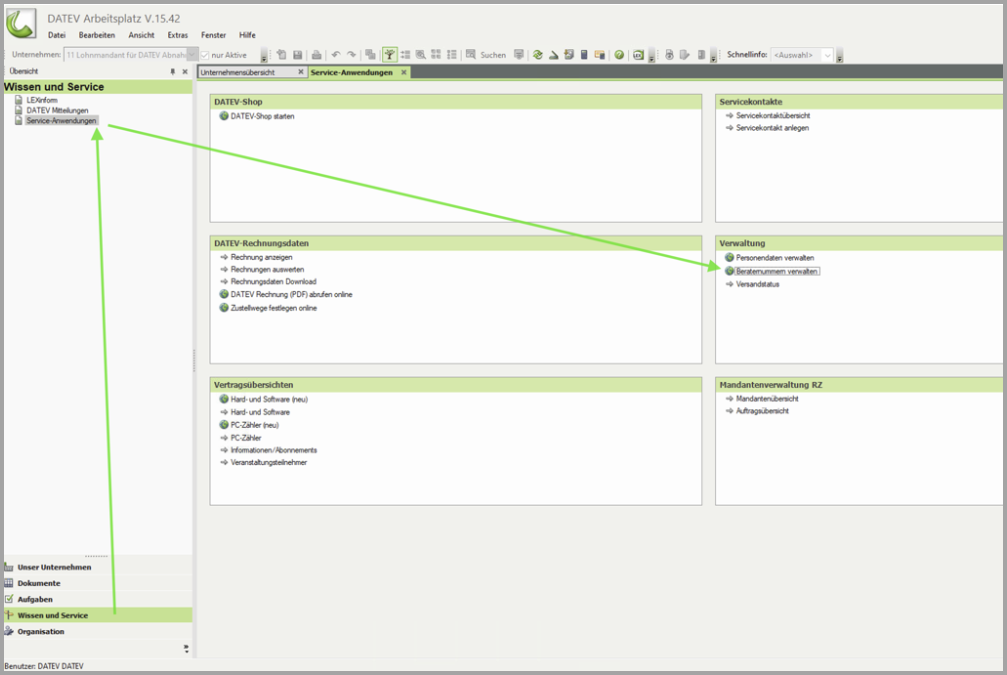
Task: Click the green refresh arrows toolbar icon
Action: click(537, 55)
